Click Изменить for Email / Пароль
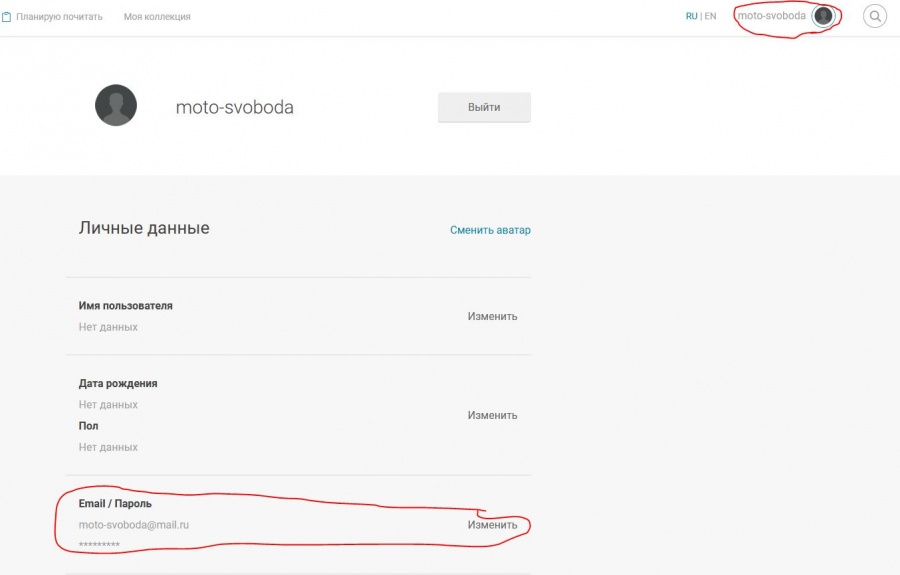Image resolution: width=900 pixels, height=575 pixels. [x=492, y=525]
